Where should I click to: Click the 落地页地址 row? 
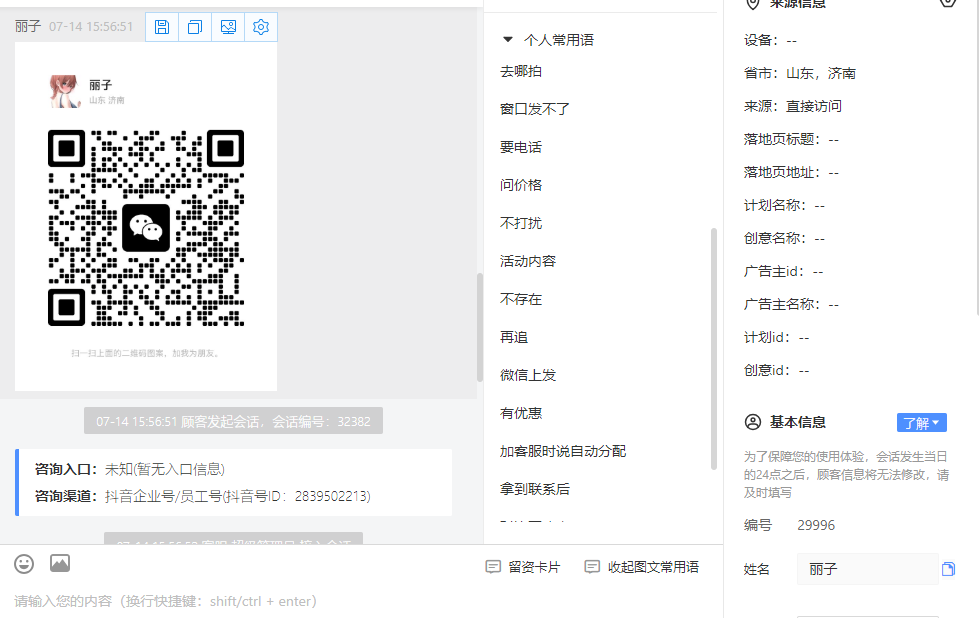tap(791, 172)
